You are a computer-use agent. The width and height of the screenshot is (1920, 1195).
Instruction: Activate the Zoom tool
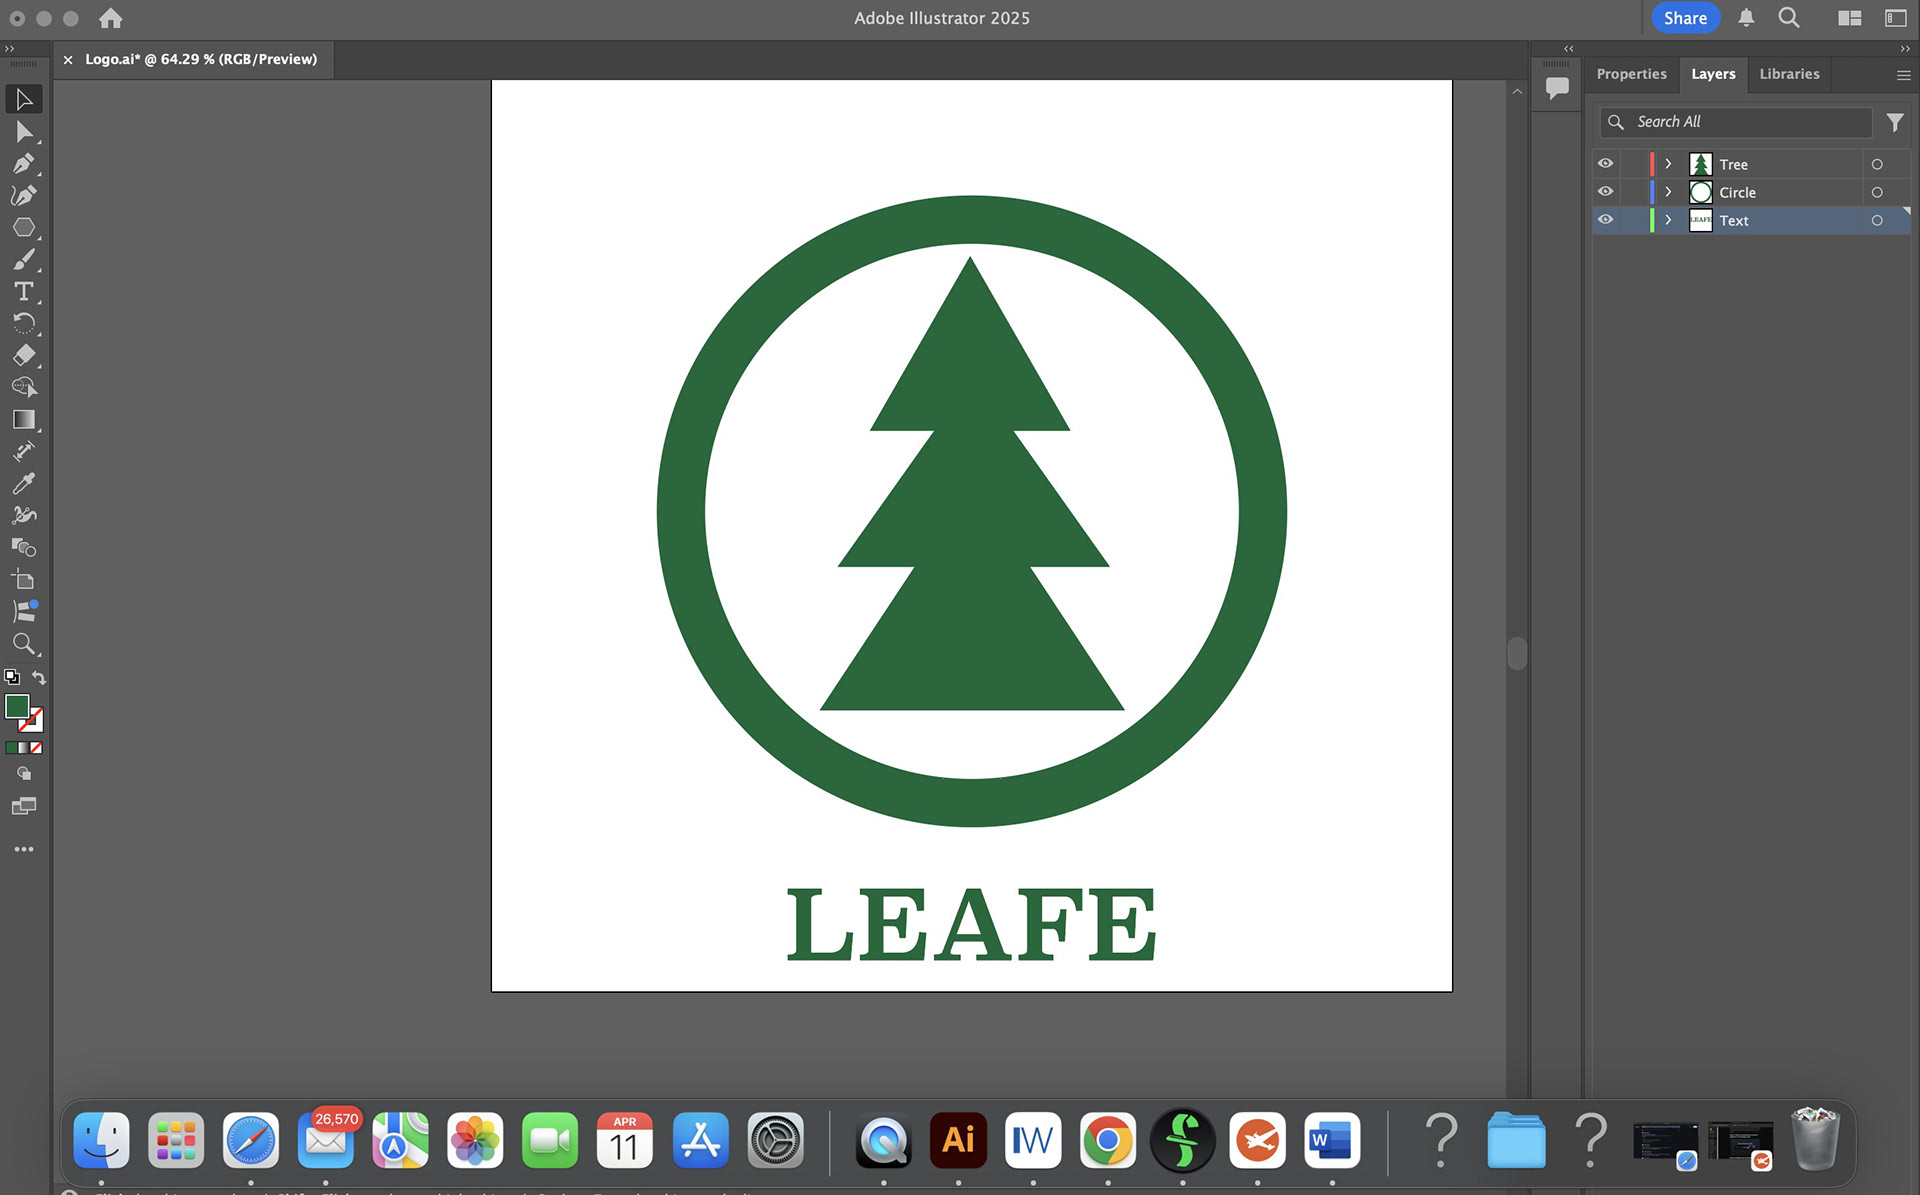click(x=24, y=644)
